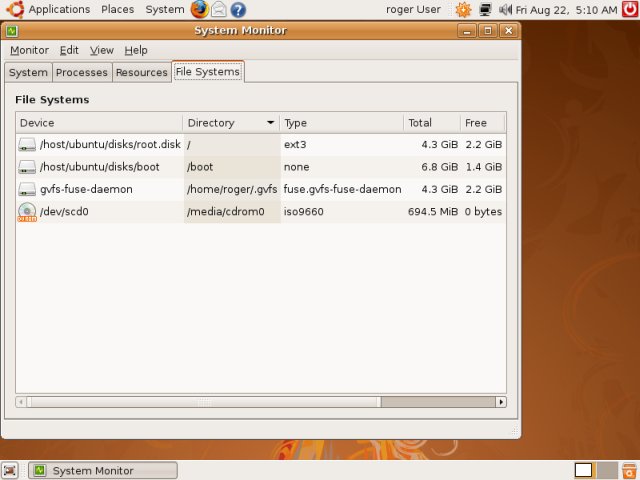Open the Firefox browser launcher icon
This screenshot has width=640, height=480.
pyautogui.click(x=200, y=9)
